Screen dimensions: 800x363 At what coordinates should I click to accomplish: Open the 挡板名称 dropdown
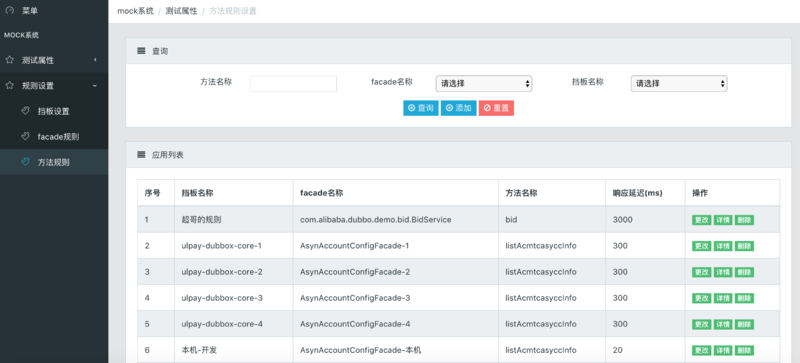679,84
